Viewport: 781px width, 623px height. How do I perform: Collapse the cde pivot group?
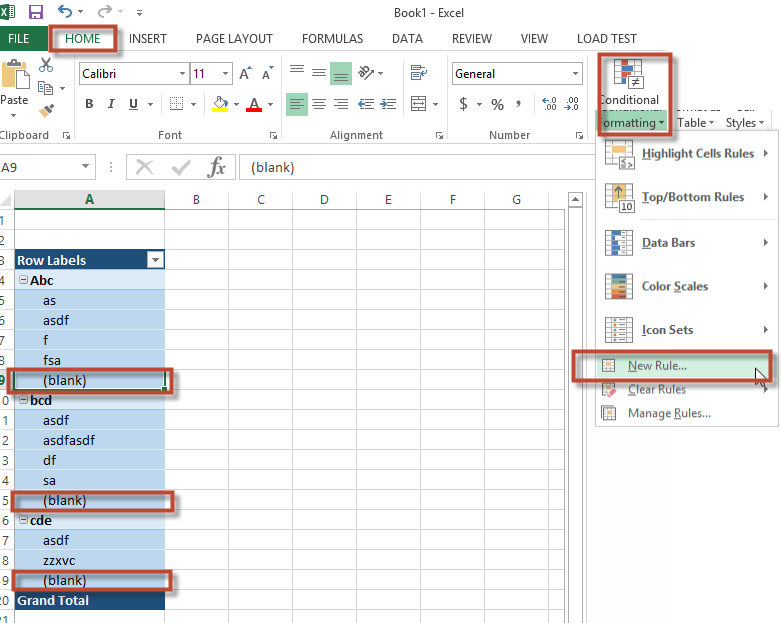(23, 519)
